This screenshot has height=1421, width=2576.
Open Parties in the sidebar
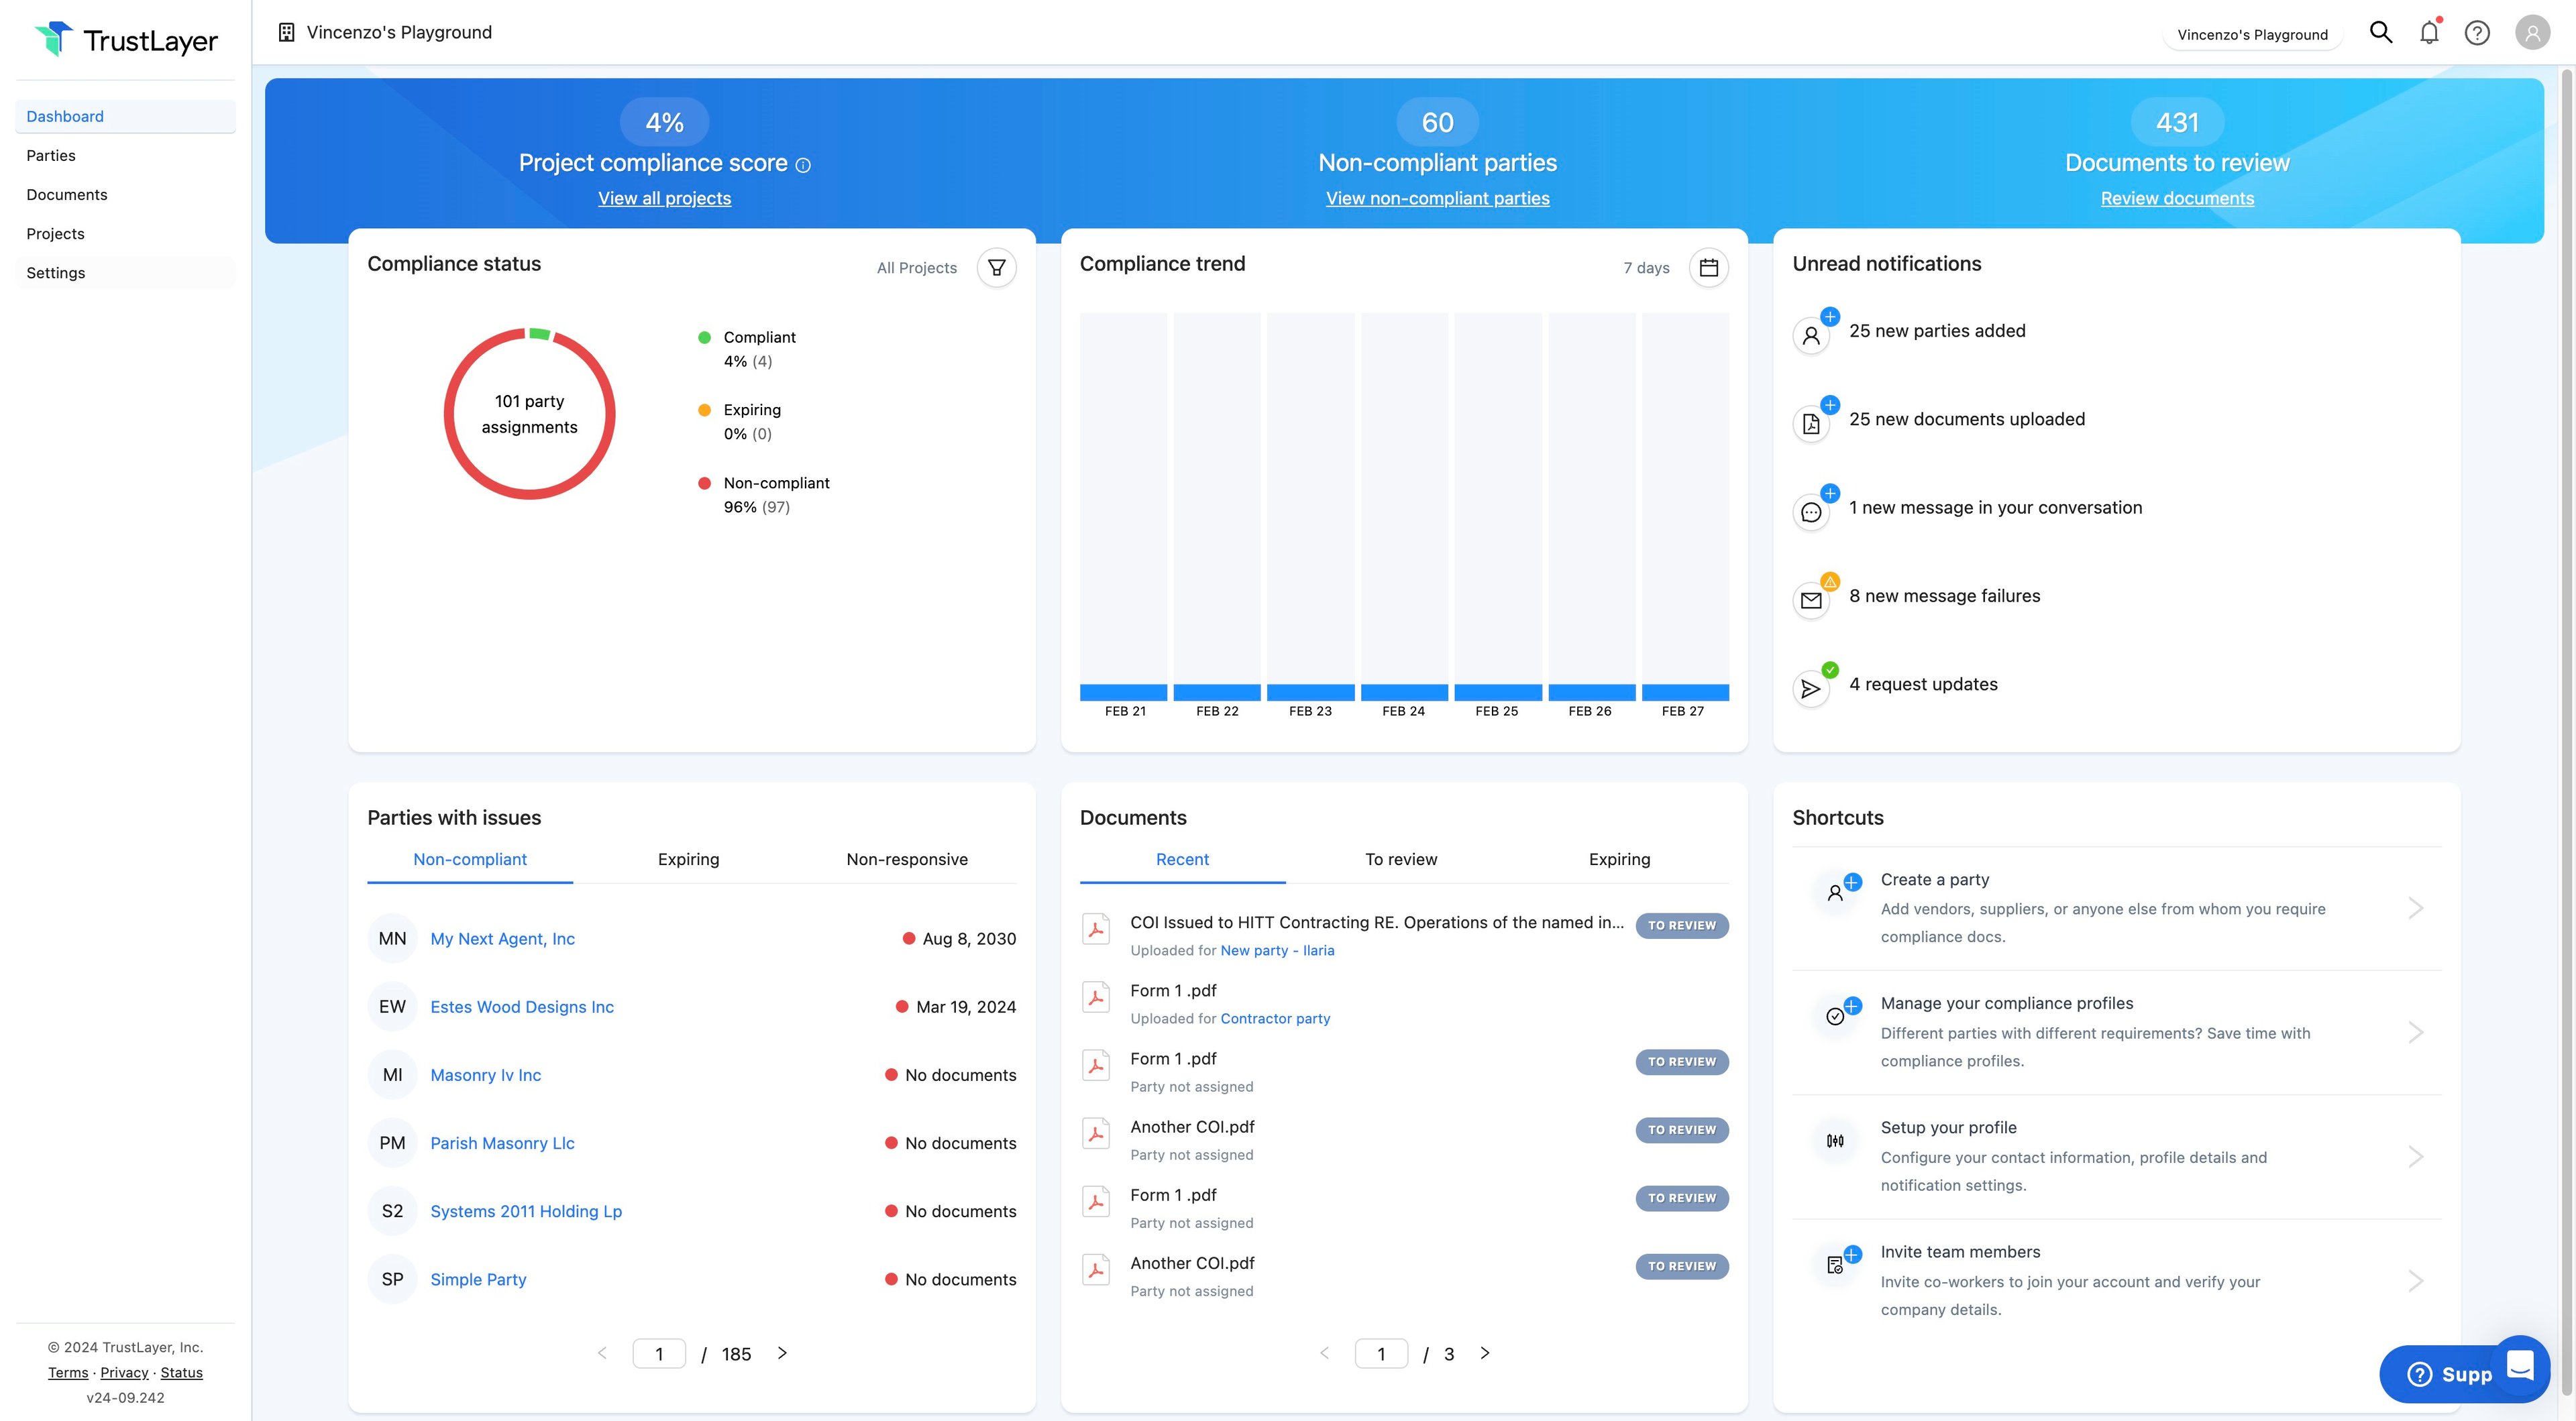(x=51, y=155)
